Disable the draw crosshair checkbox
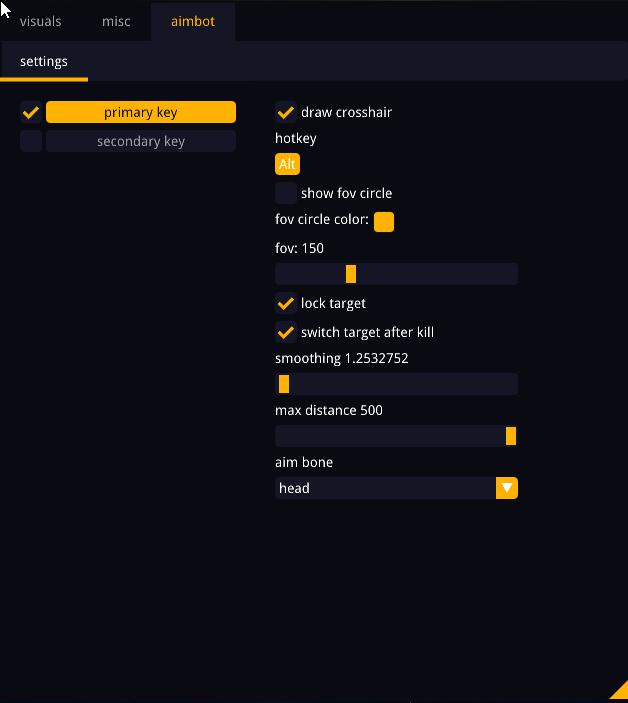This screenshot has width=628, height=703. (x=286, y=112)
